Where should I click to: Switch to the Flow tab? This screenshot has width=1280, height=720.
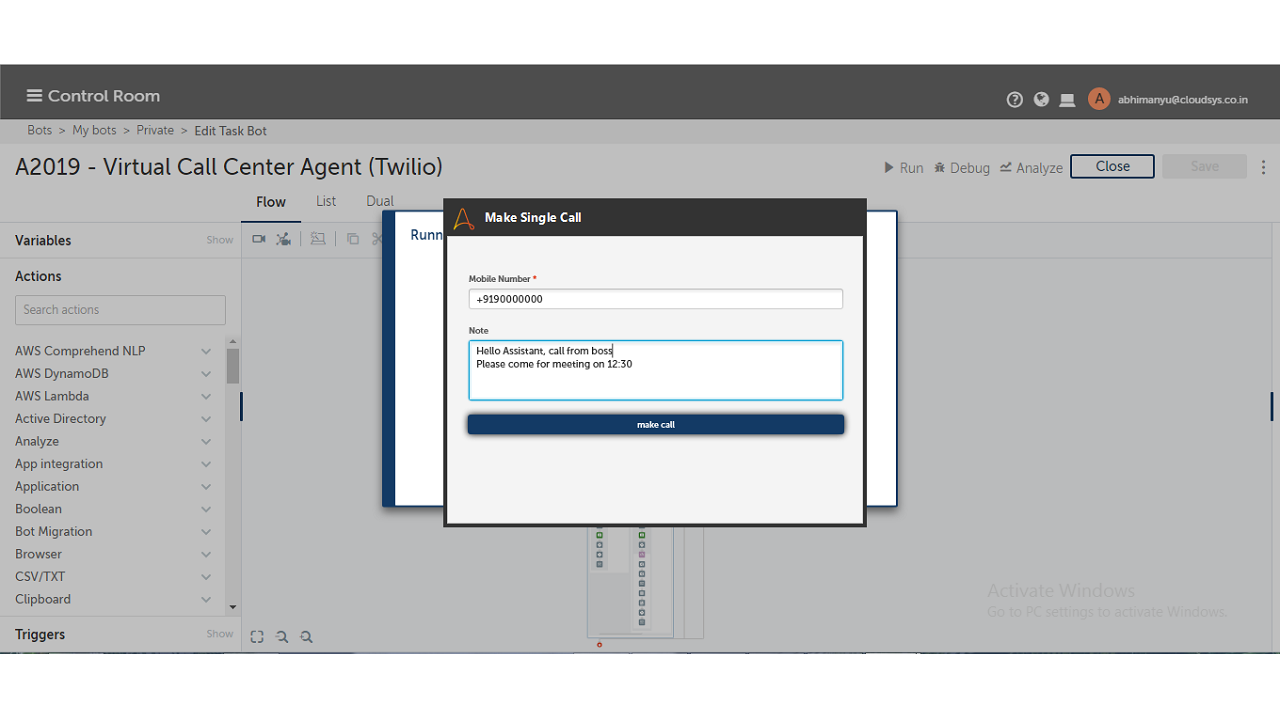point(271,202)
